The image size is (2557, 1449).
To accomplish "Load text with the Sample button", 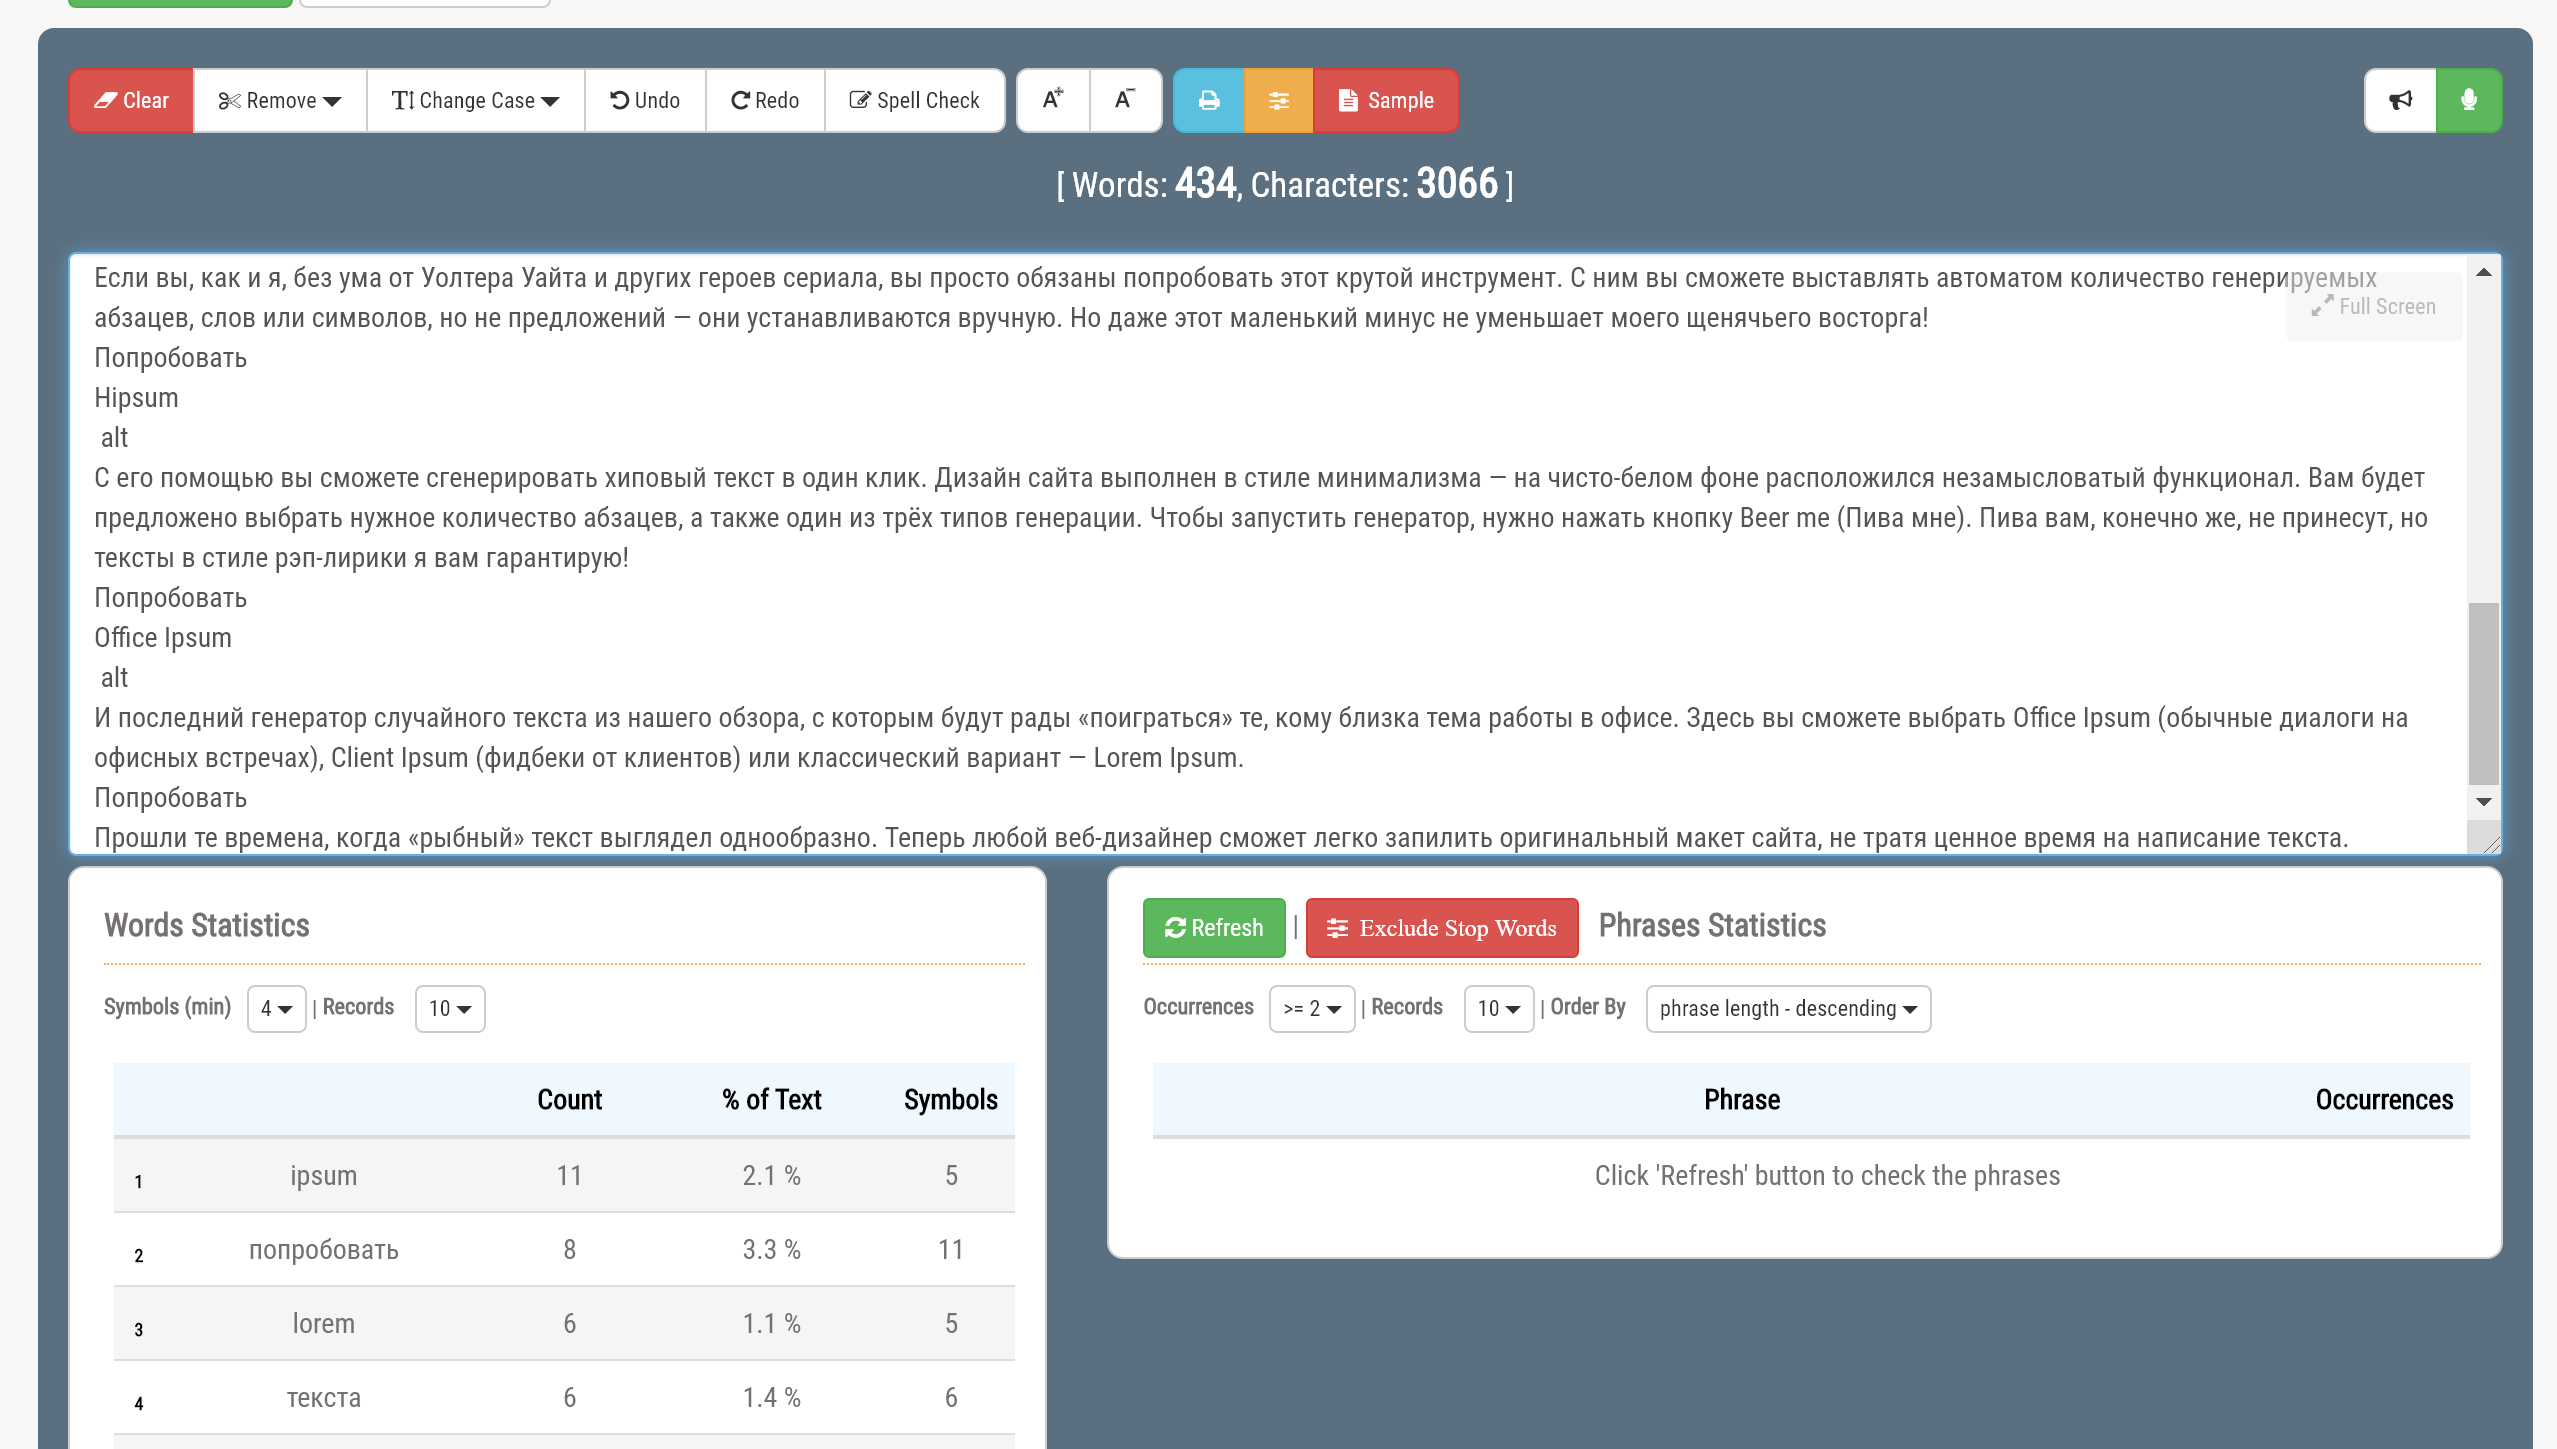I will point(1386,100).
